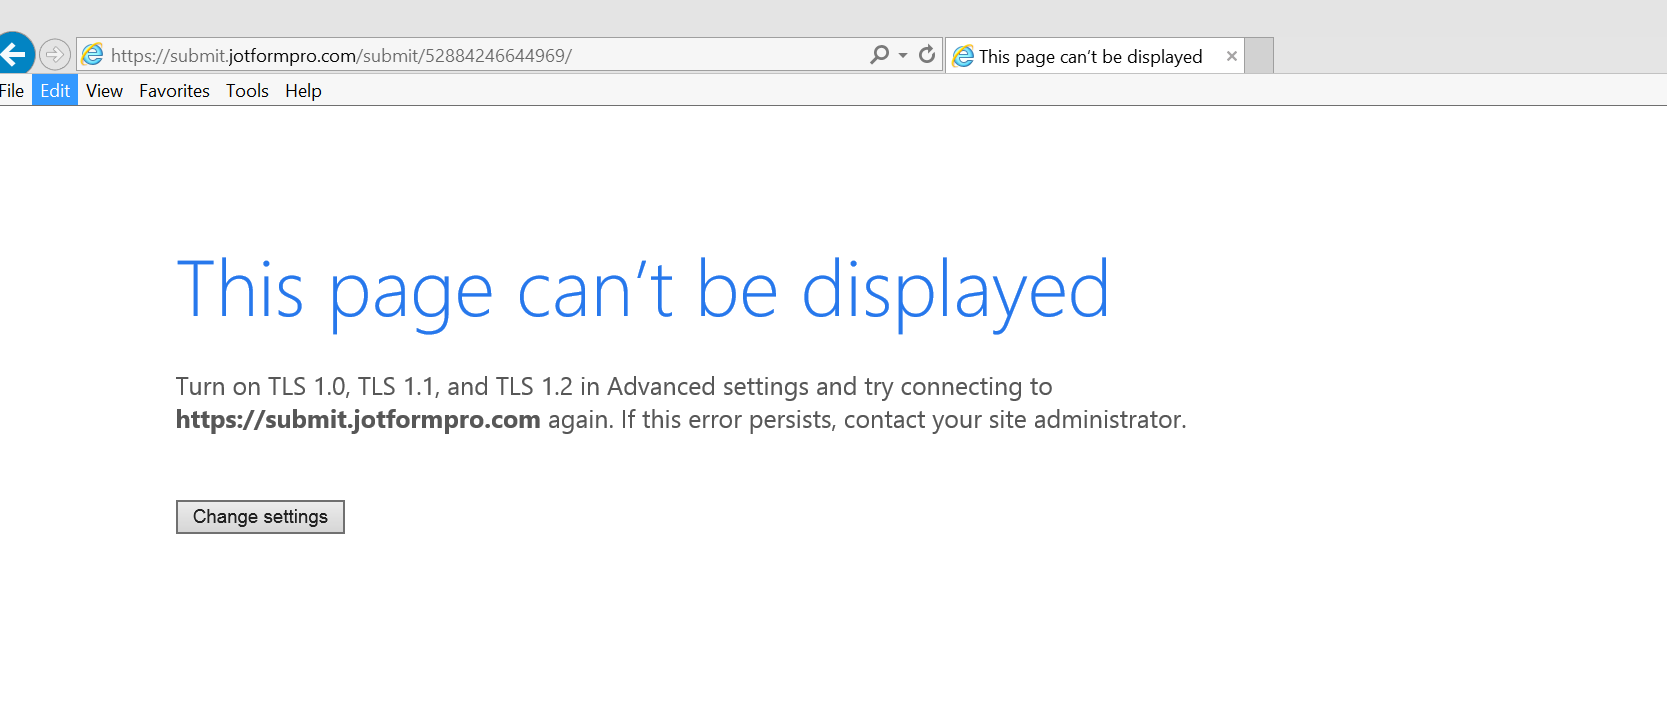Click the IE favicon on the tab
Screen dimensions: 1667x710
pyautogui.click(x=963, y=57)
